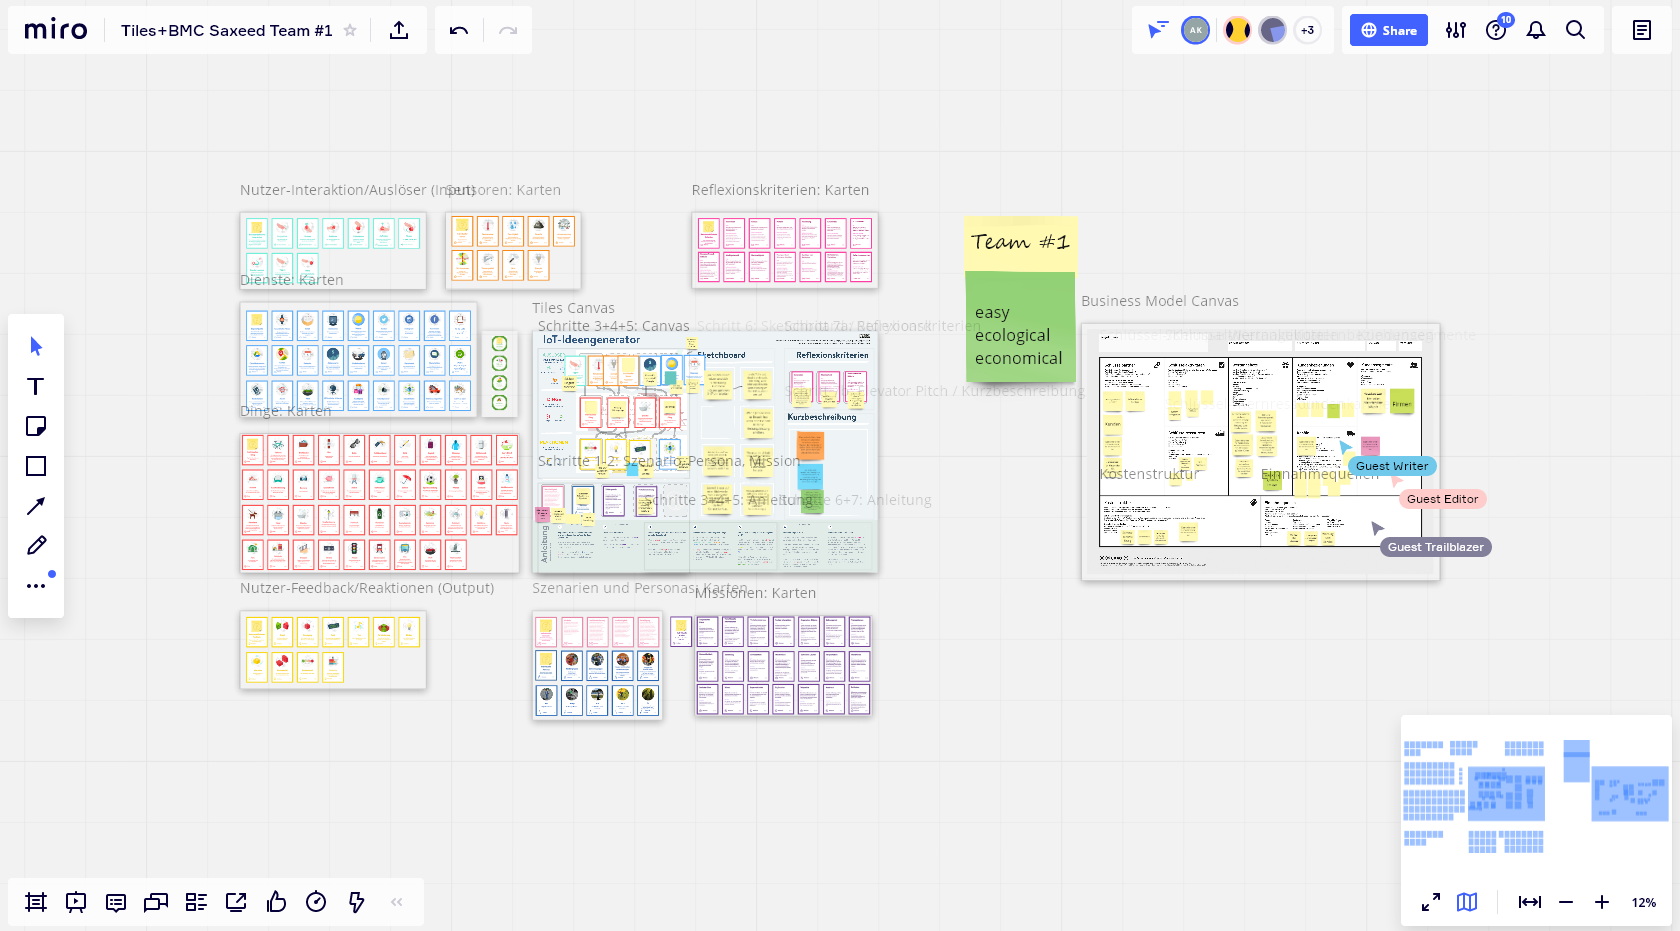Start Presentation mode

[75, 901]
